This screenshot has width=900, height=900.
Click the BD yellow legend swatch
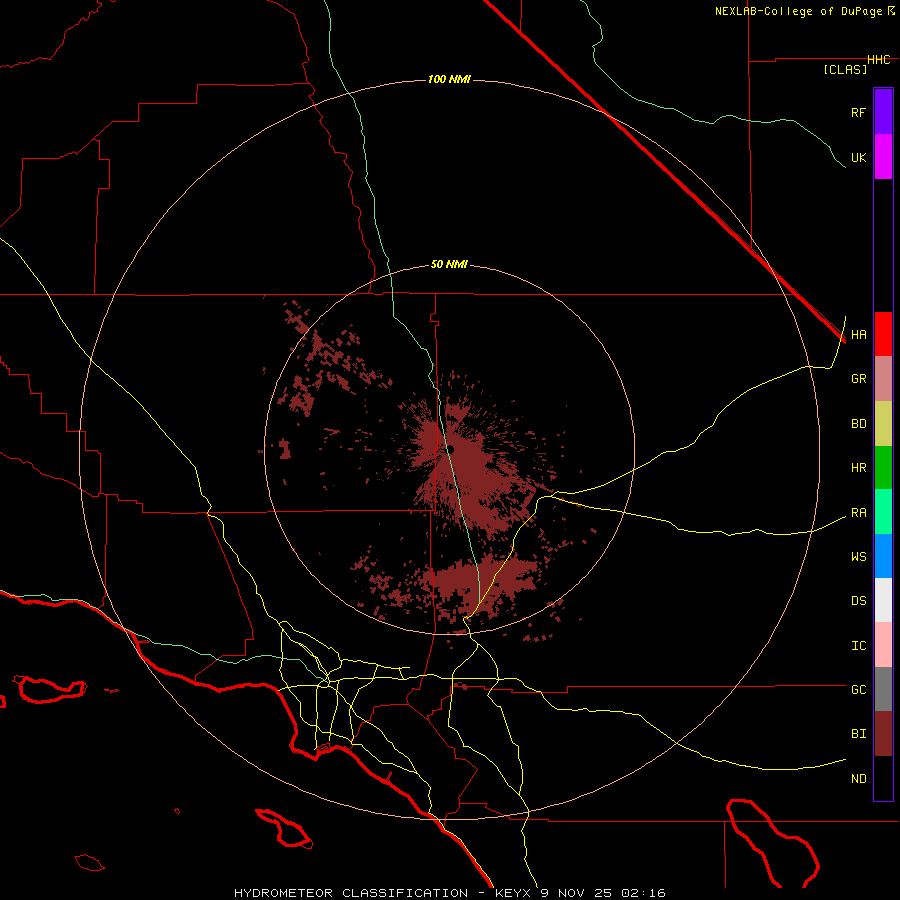(x=883, y=423)
